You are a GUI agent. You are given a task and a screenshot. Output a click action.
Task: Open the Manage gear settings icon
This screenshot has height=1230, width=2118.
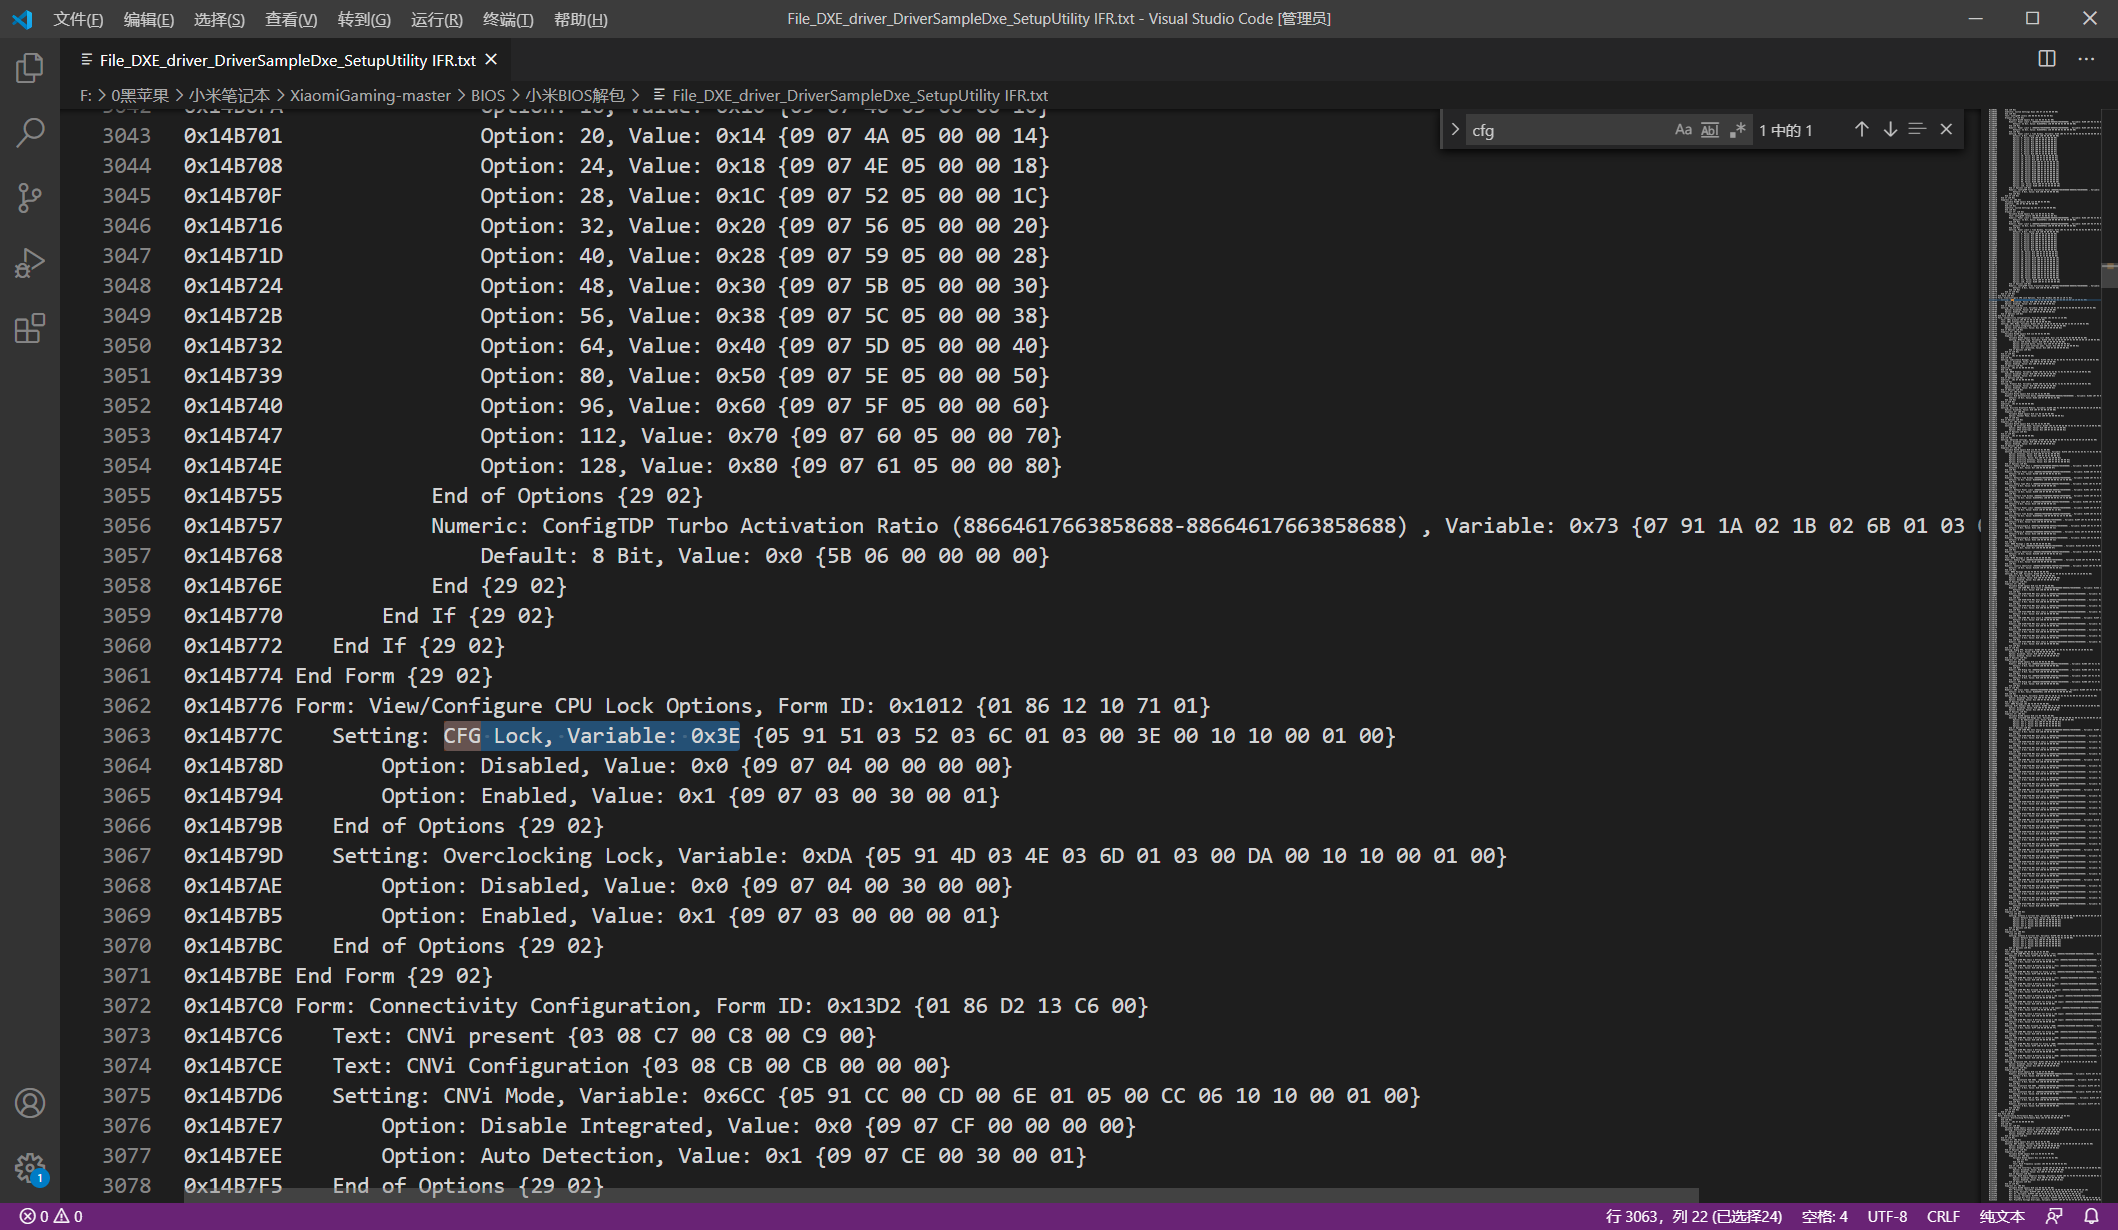coord(30,1167)
